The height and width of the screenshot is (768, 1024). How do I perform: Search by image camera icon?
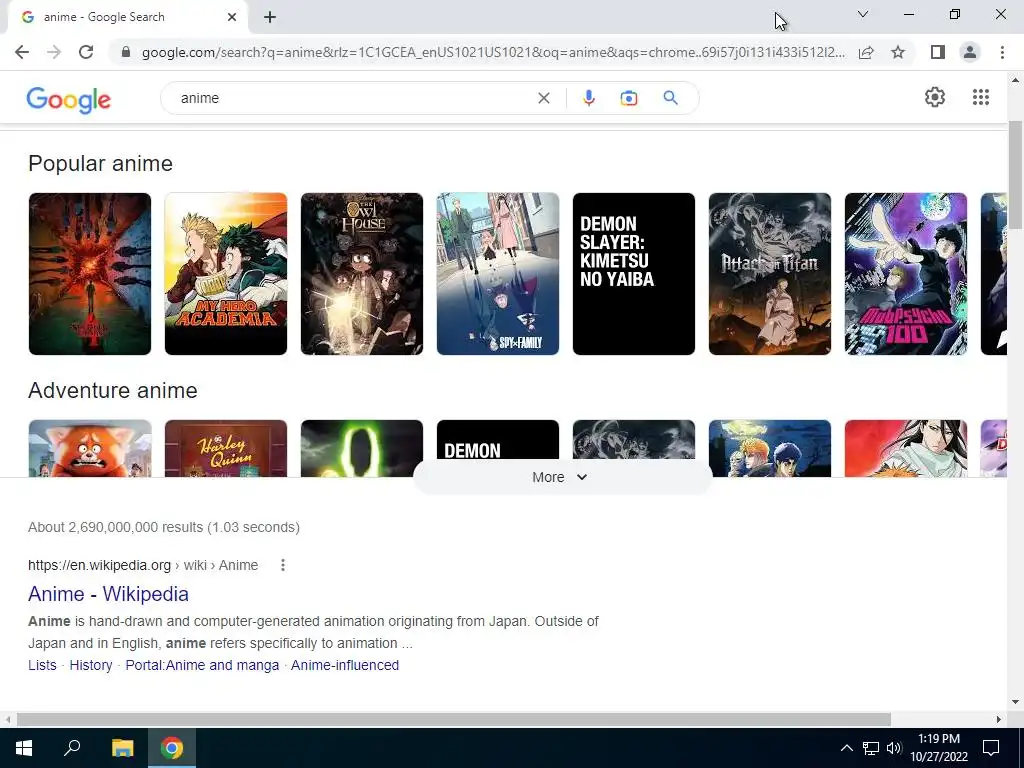[629, 98]
